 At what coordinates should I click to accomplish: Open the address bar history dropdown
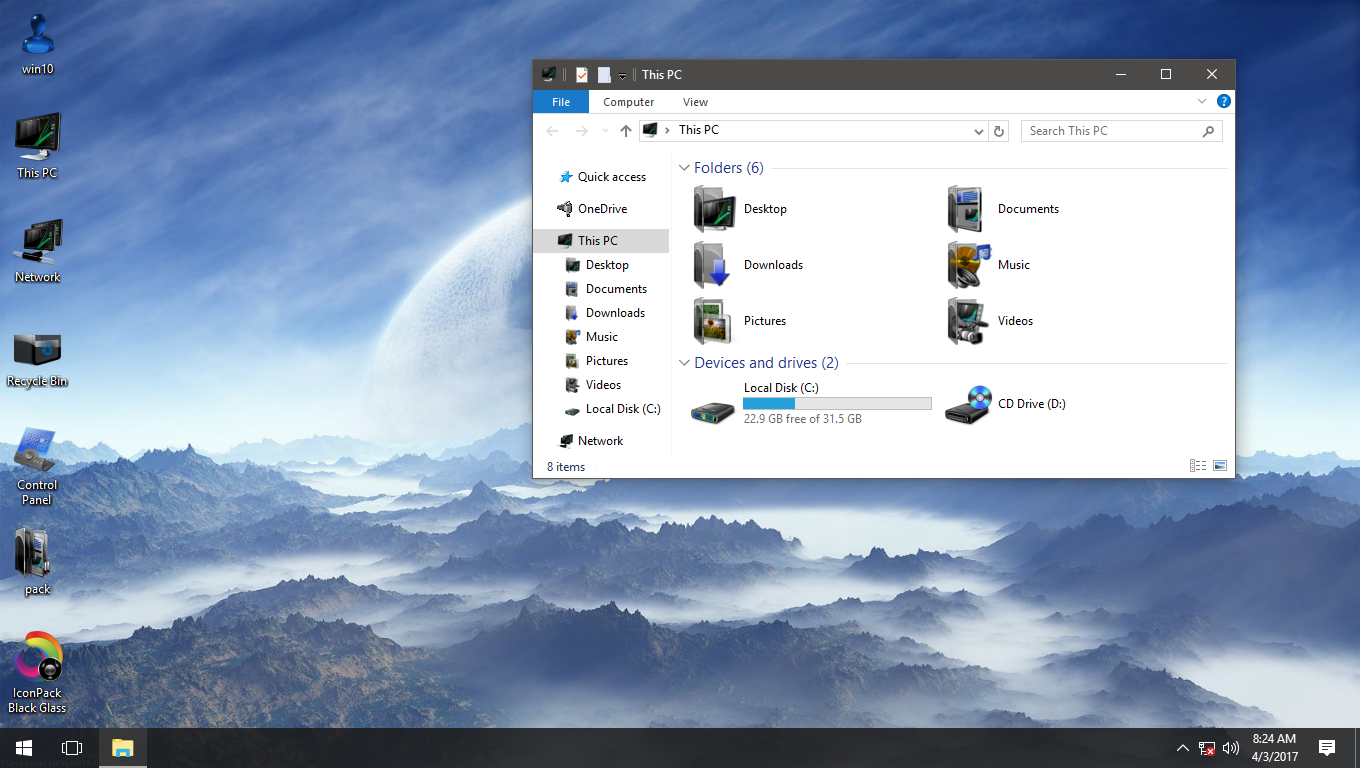click(x=979, y=131)
